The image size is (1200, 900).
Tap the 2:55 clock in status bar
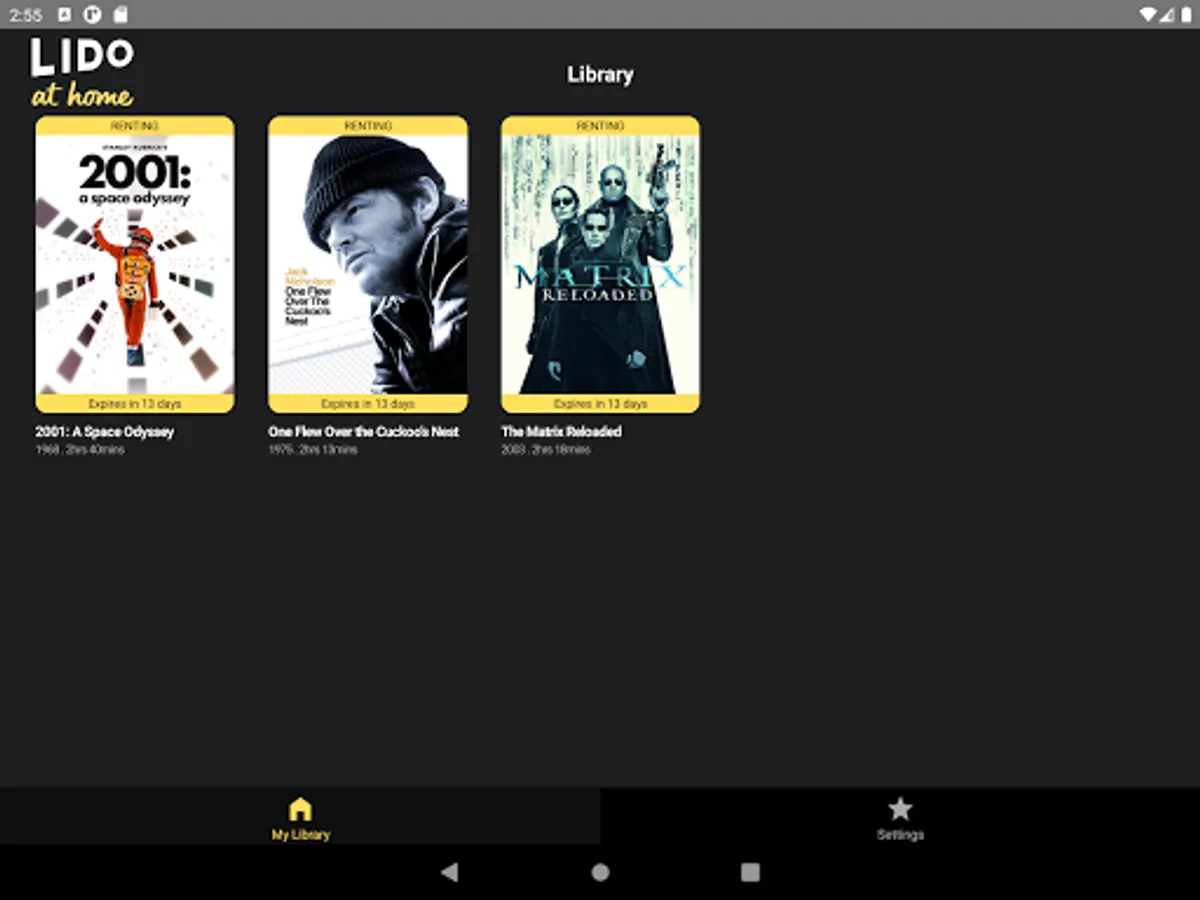pos(26,15)
